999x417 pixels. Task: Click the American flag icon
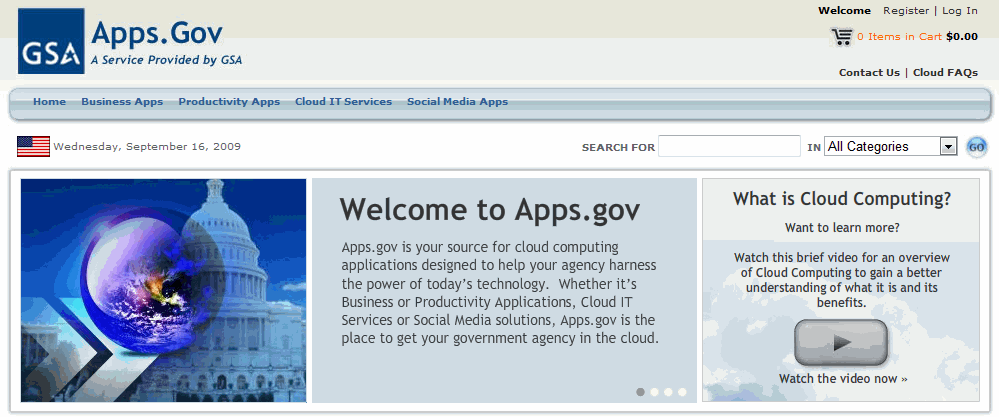(x=33, y=146)
